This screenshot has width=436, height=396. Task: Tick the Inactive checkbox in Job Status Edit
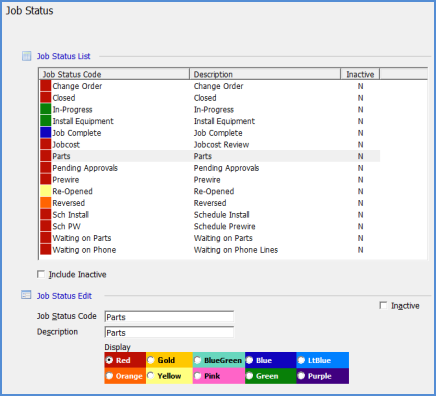(383, 305)
